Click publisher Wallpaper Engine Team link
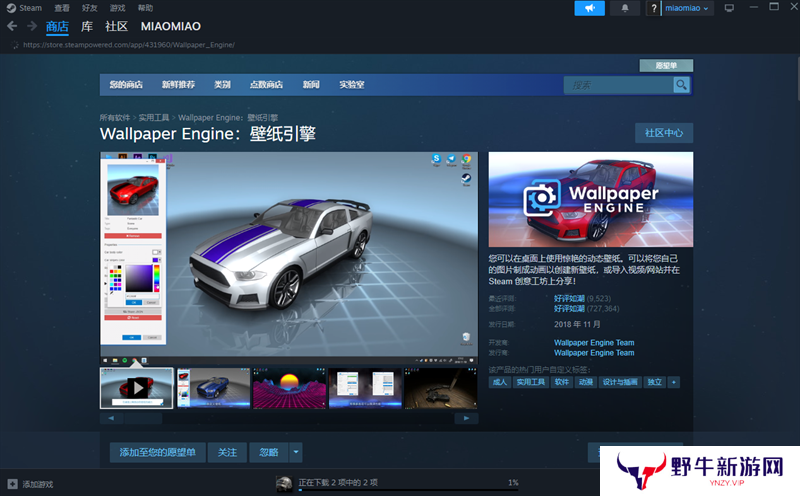800x496 pixels. coord(594,353)
